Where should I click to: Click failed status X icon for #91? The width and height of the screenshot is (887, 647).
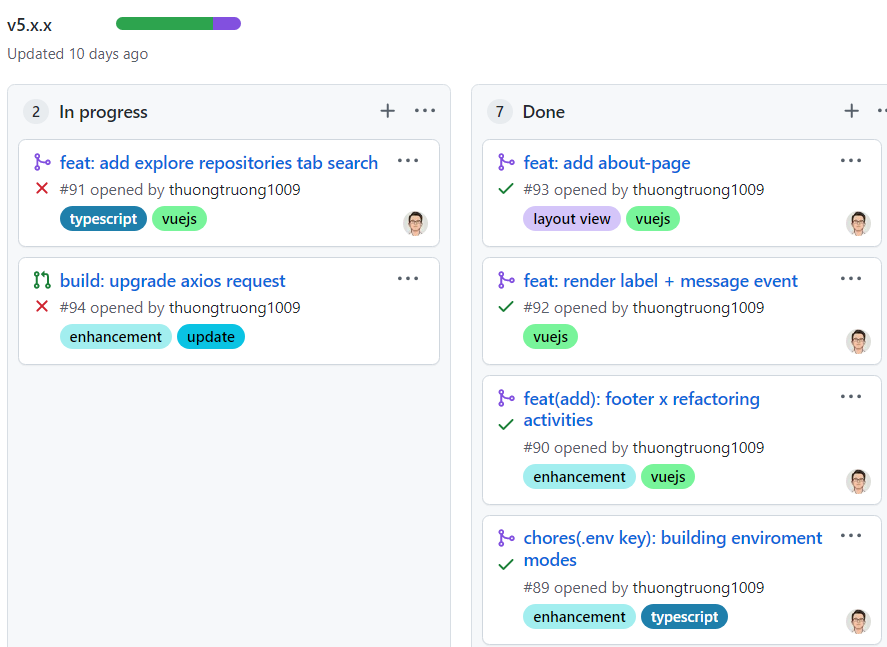click(x=42, y=189)
